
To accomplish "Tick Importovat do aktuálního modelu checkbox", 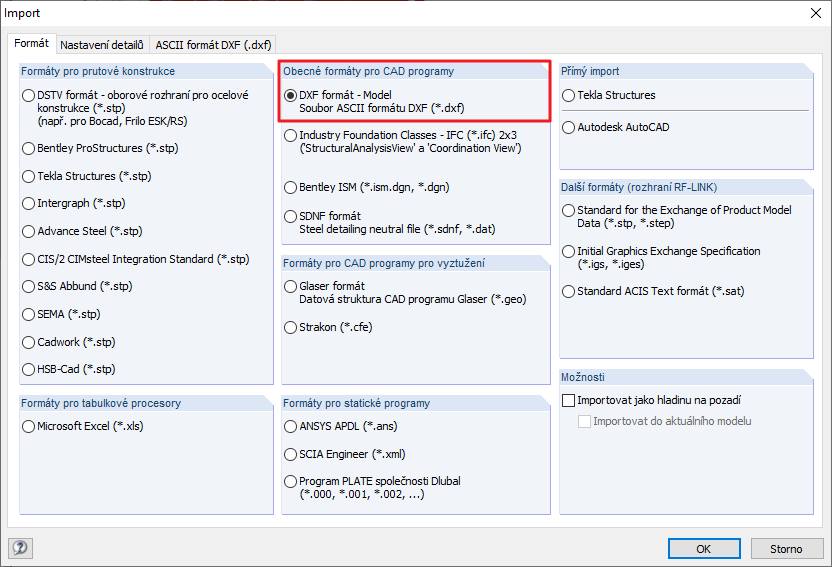I will [x=584, y=422].
